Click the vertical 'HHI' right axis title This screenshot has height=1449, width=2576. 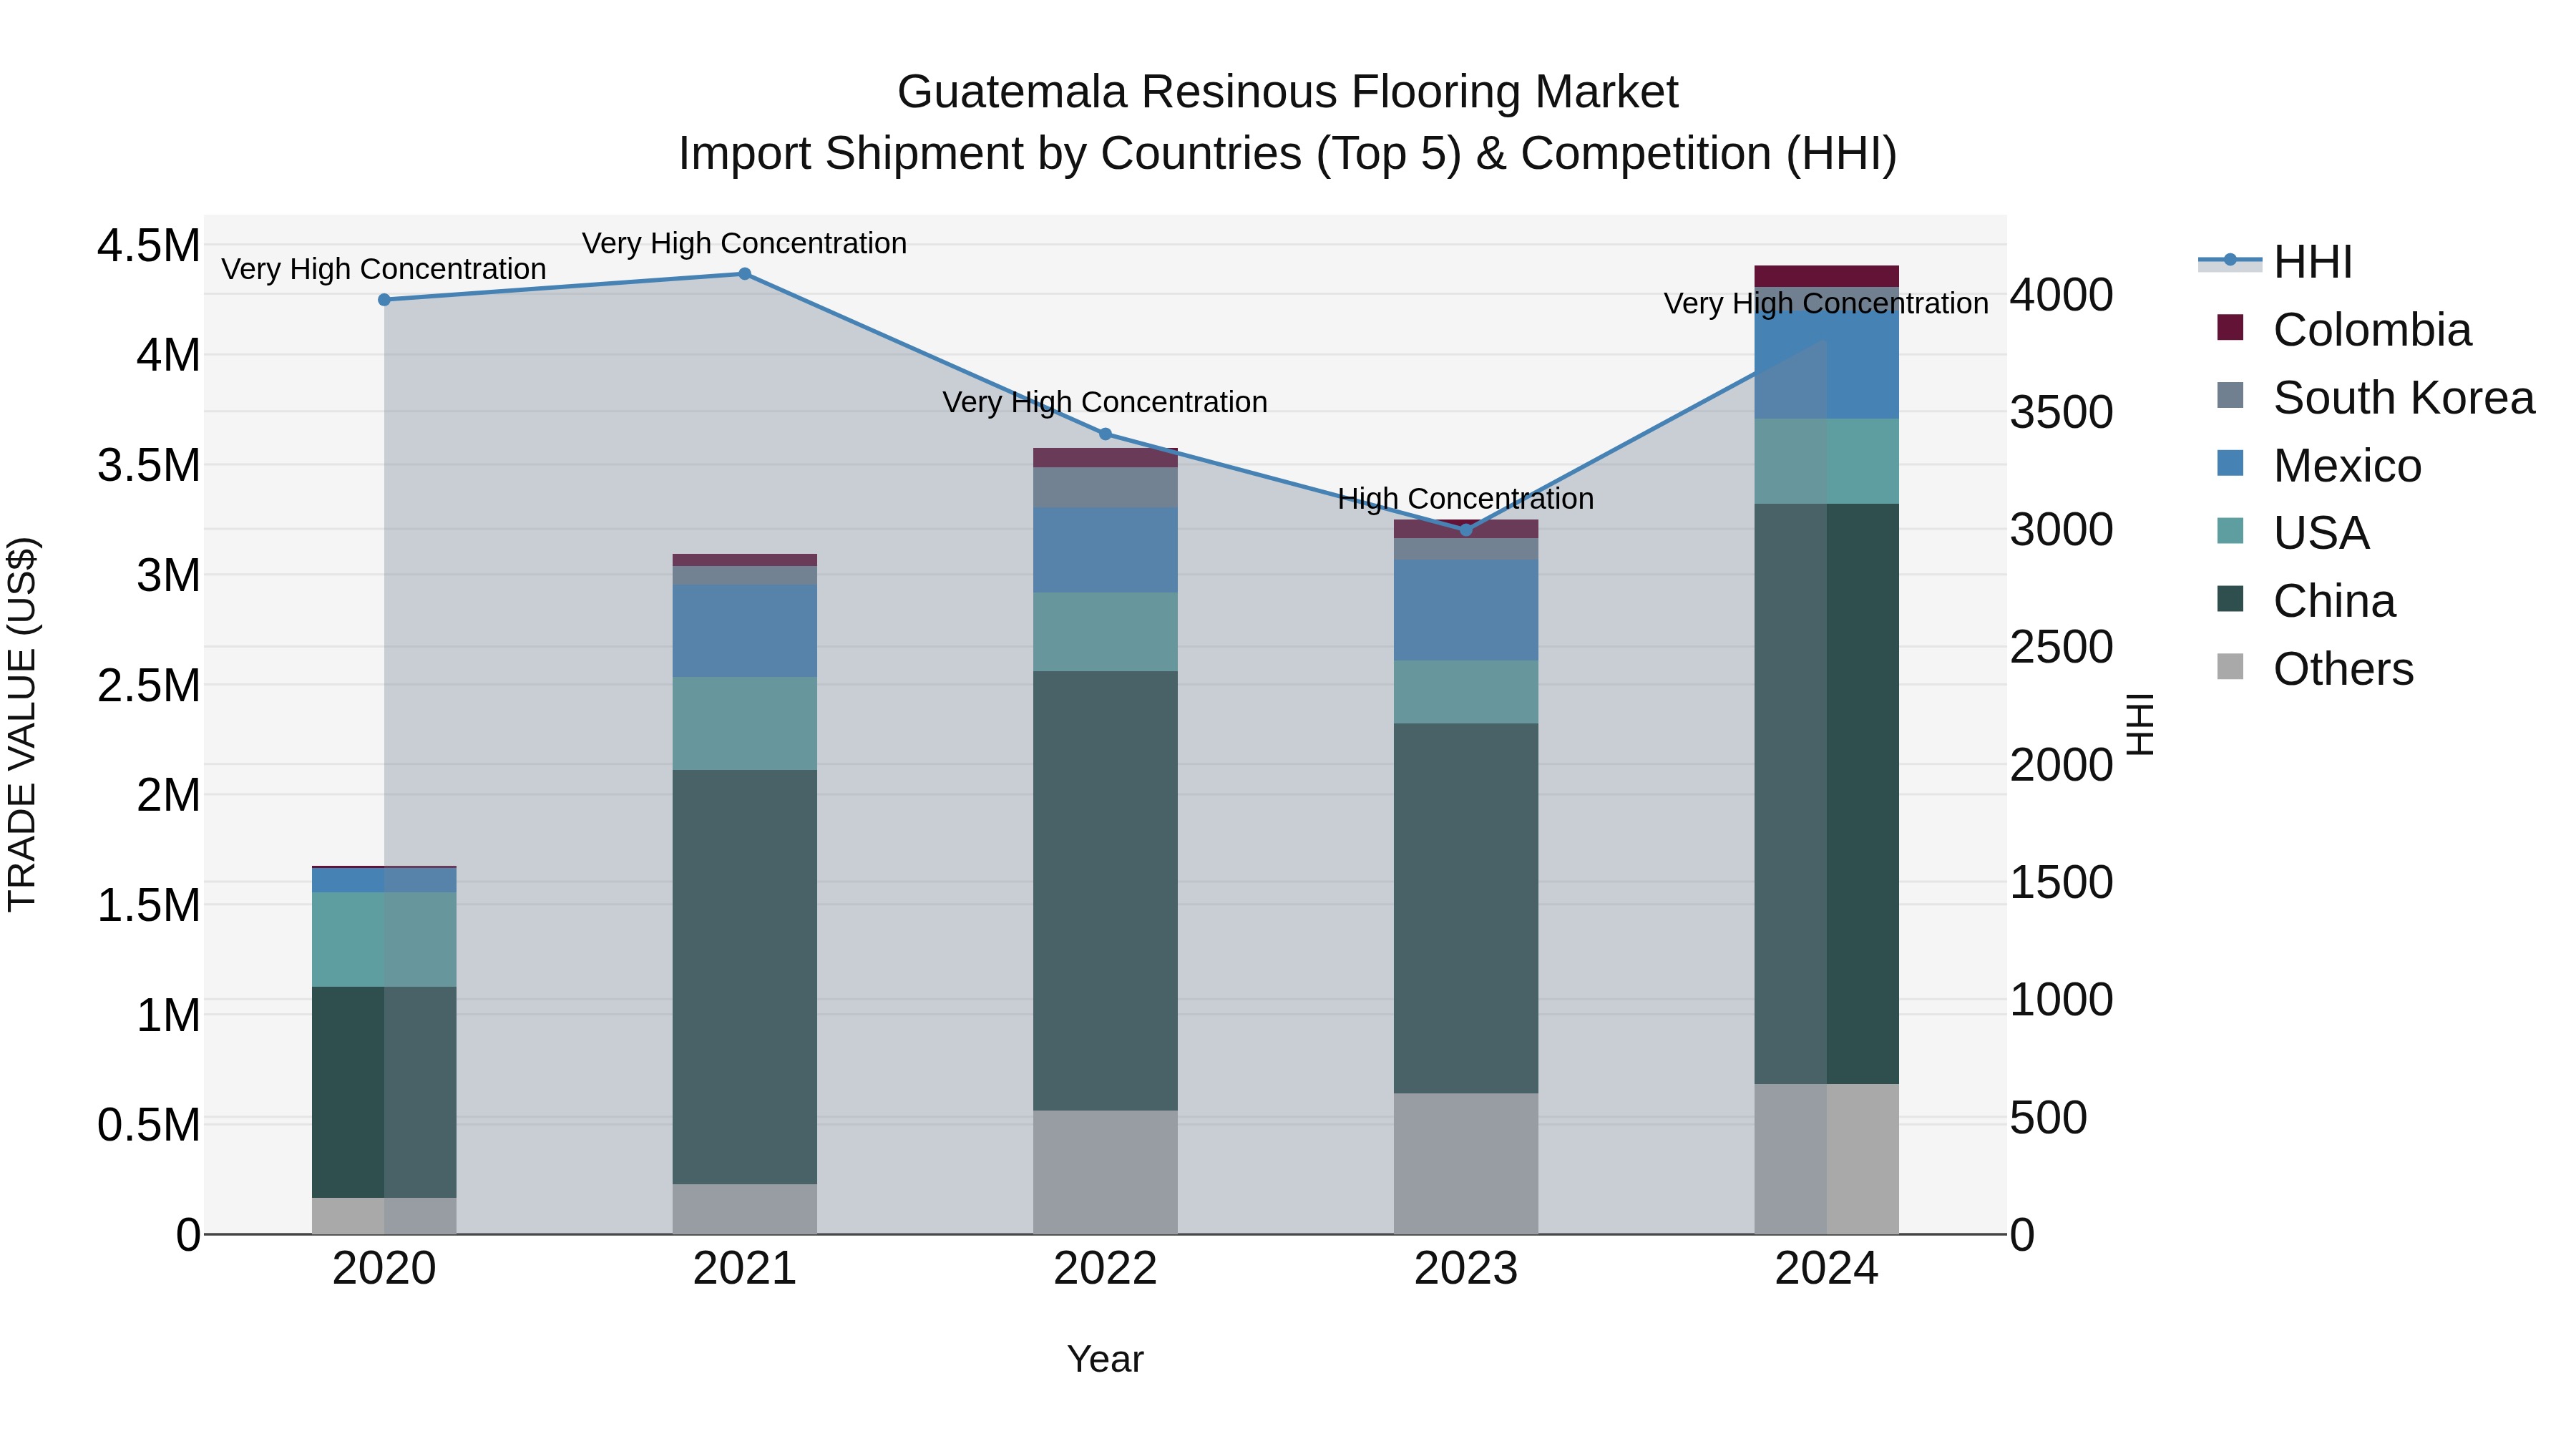click(x=2141, y=724)
